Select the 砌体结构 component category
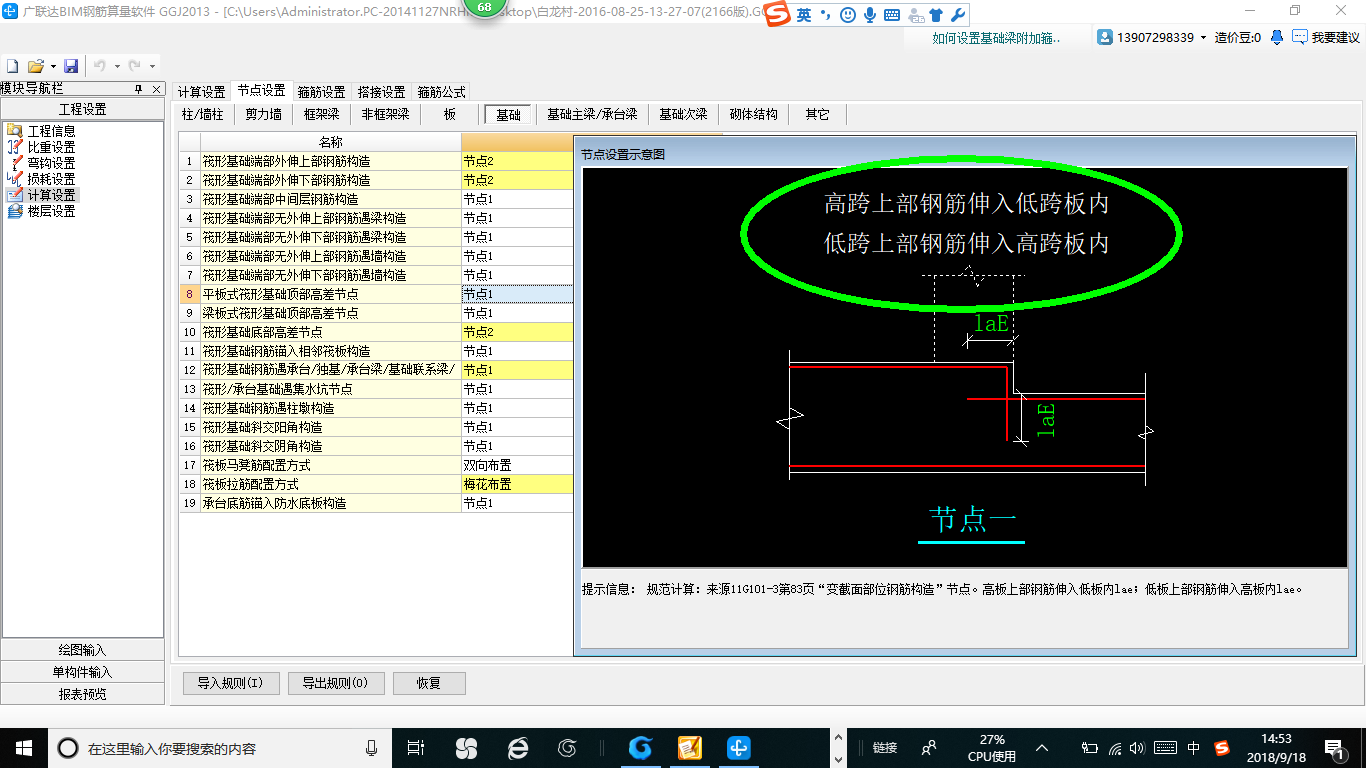This screenshot has width=1366, height=768. (x=753, y=115)
